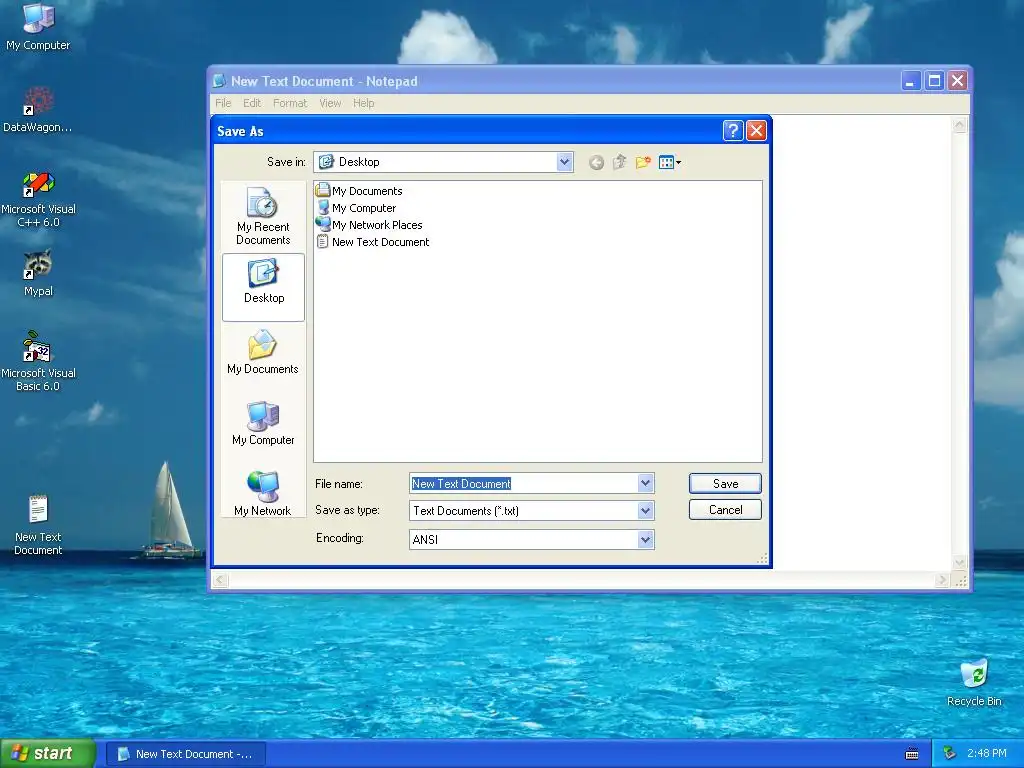The width and height of the screenshot is (1024, 768).
Task: Close the Notepad window
Action: coord(957,81)
